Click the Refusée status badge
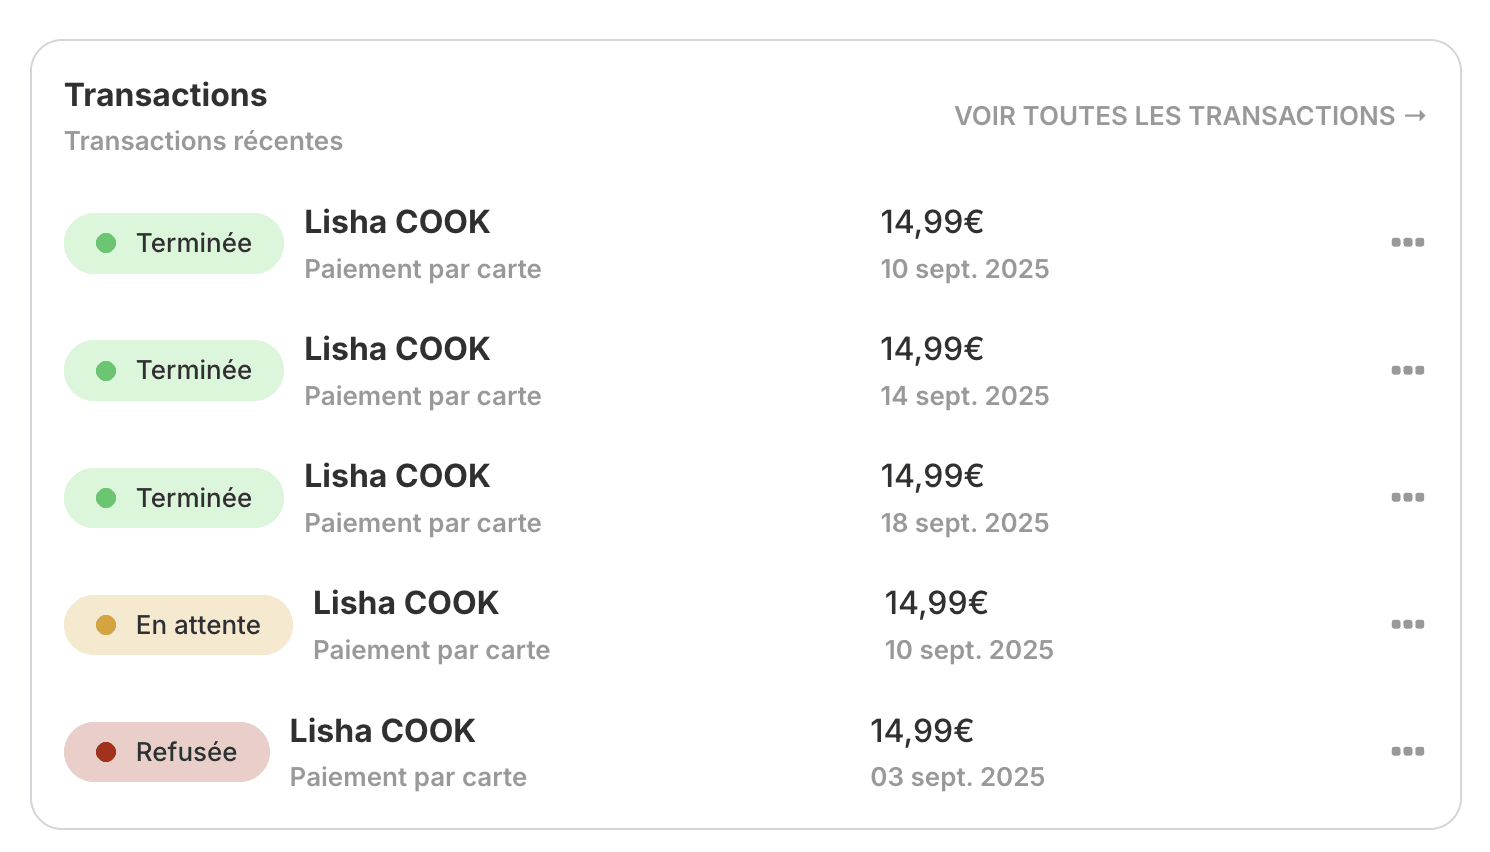The image size is (1490, 852). (x=167, y=752)
